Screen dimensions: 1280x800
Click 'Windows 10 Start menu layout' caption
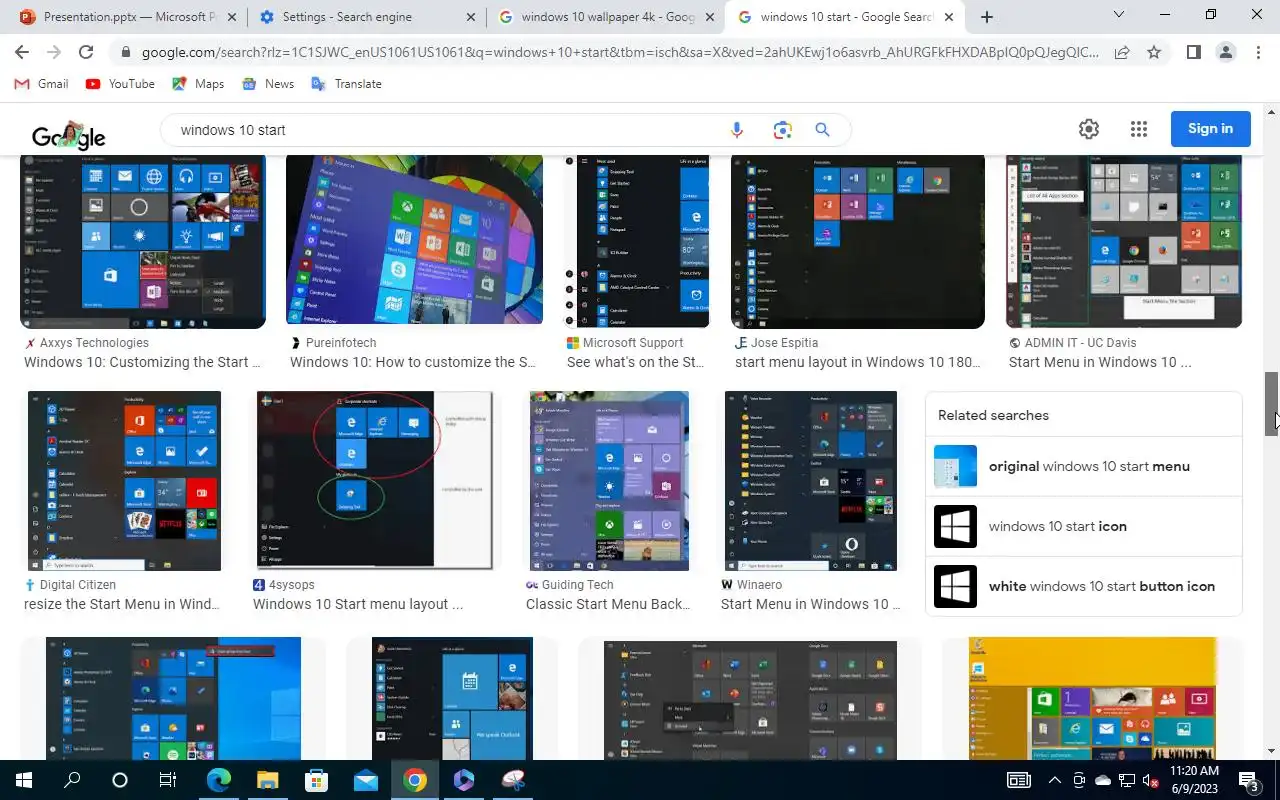coord(358,604)
